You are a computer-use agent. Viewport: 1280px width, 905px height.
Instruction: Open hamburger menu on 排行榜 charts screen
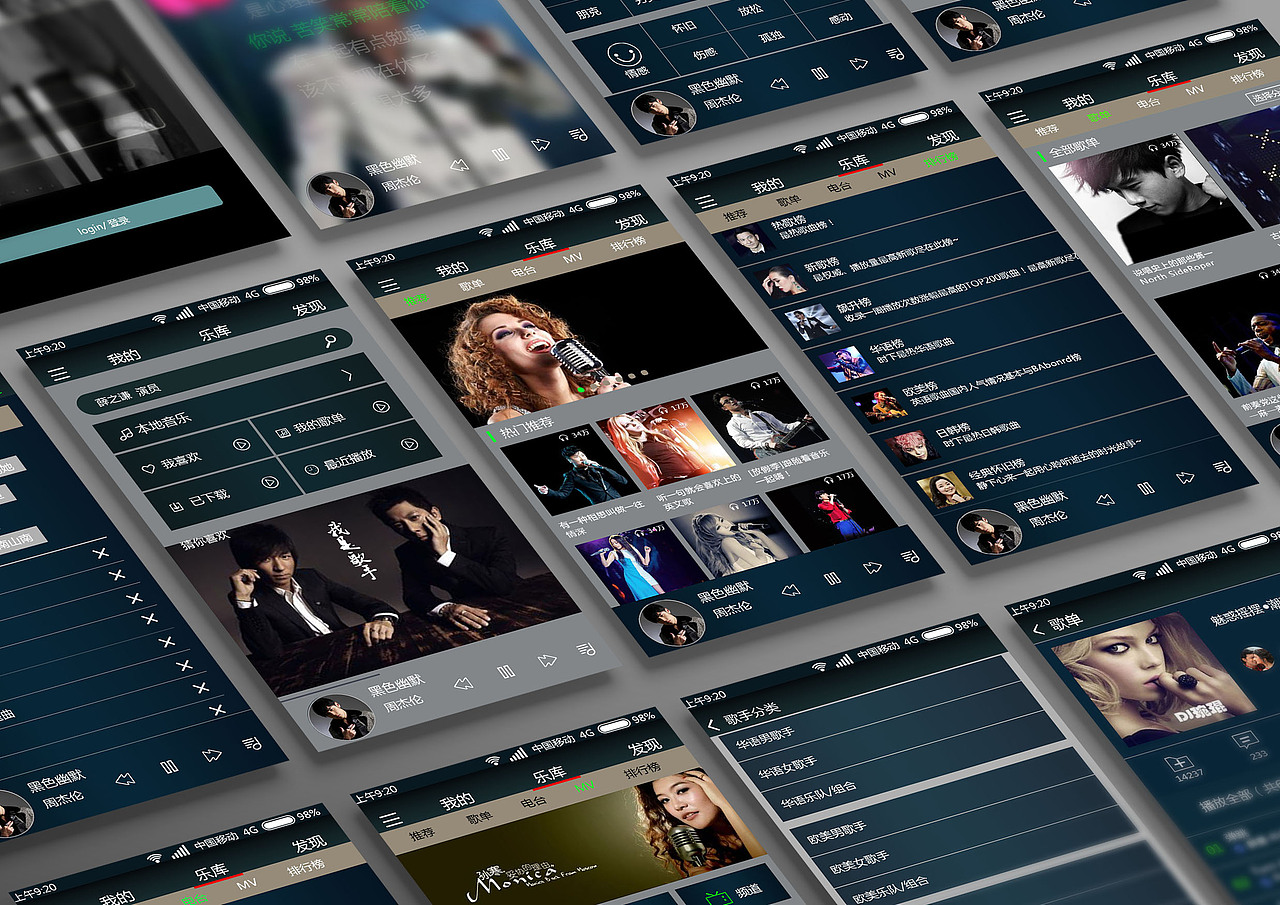(x=706, y=202)
